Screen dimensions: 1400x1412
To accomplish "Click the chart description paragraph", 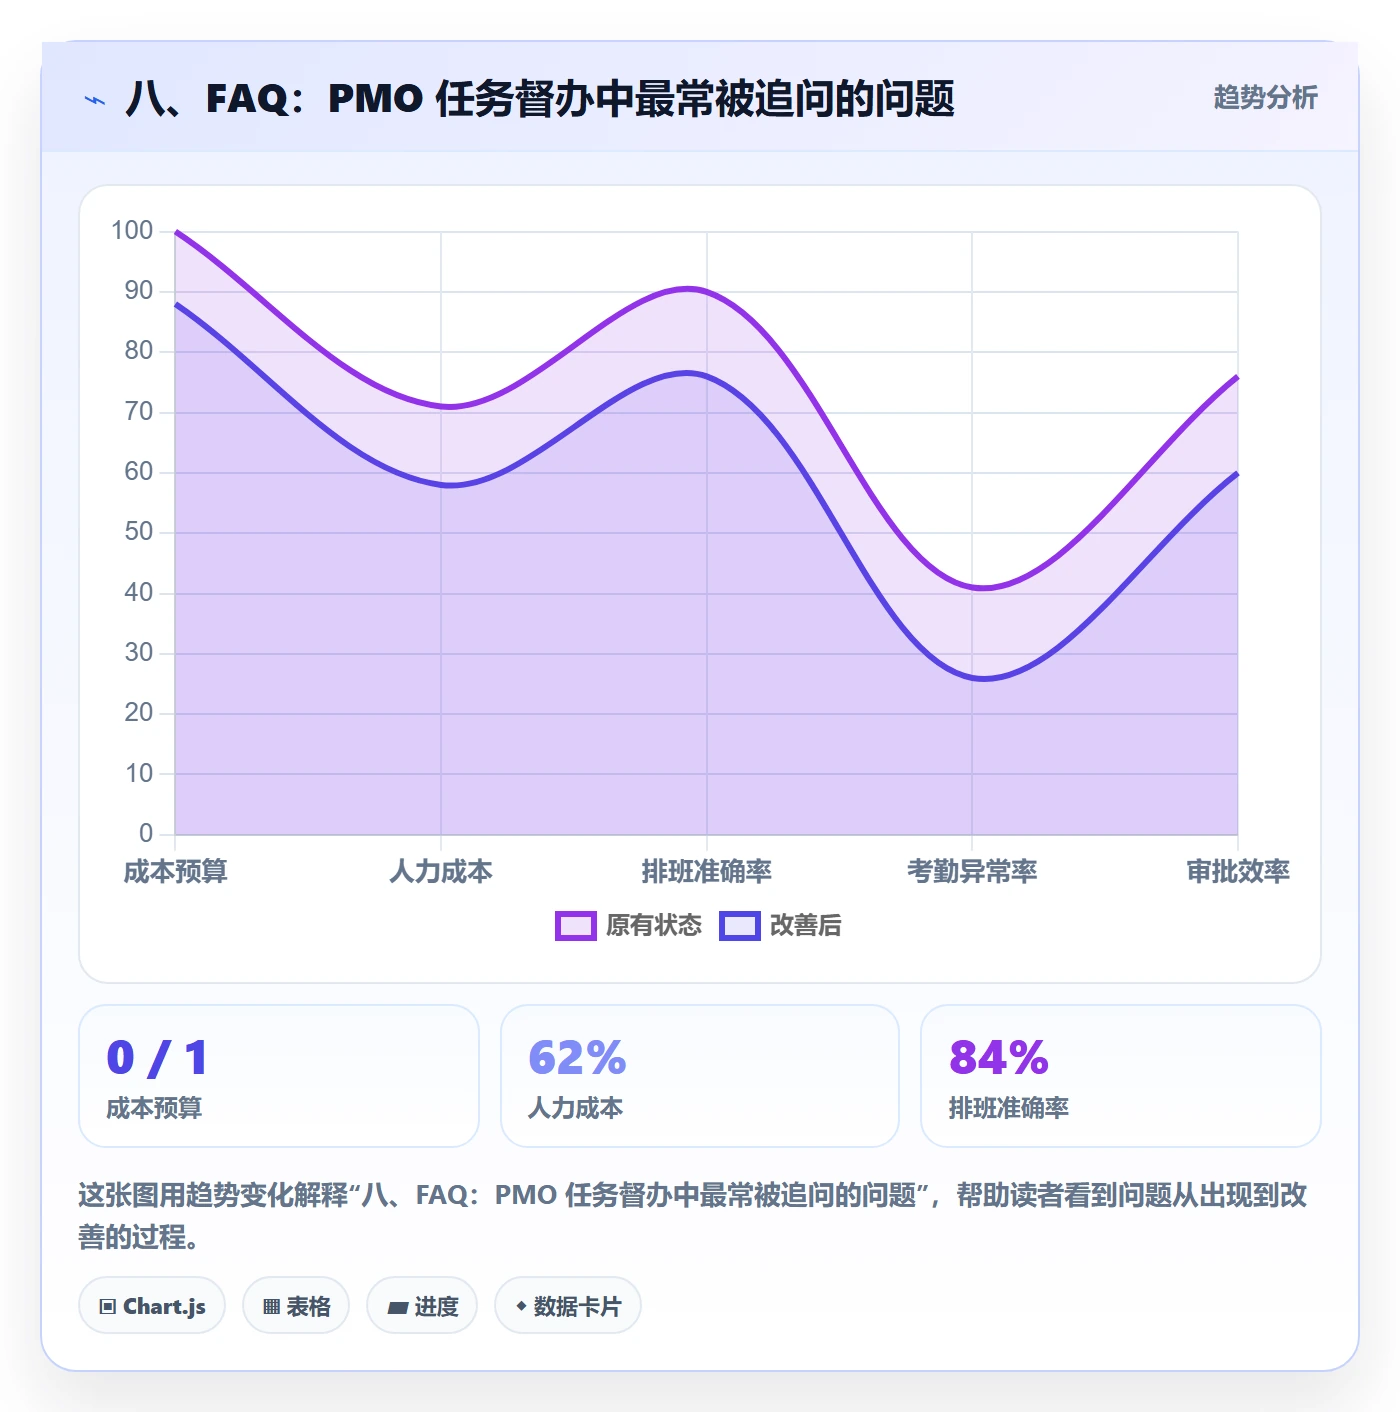I will click(693, 1216).
